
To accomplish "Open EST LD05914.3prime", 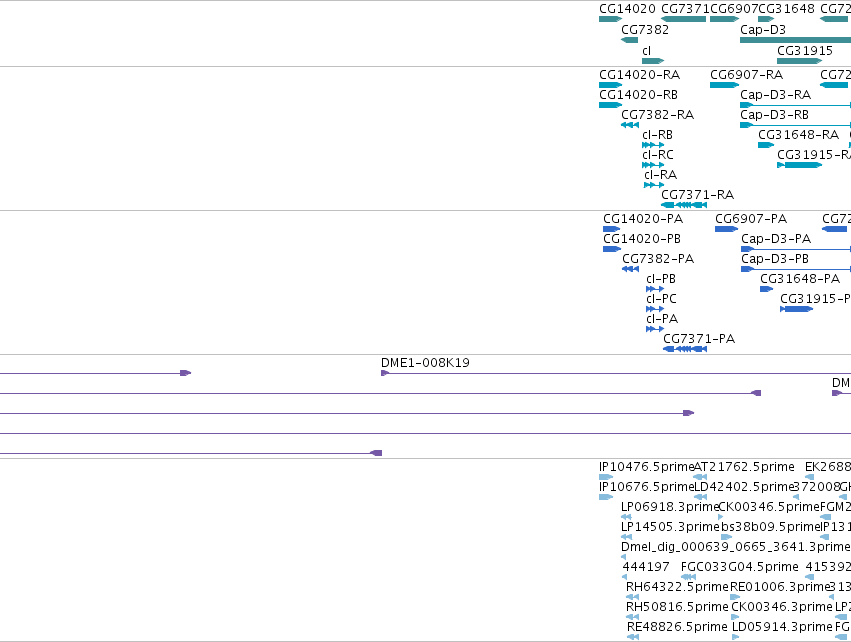I will 782,627.
